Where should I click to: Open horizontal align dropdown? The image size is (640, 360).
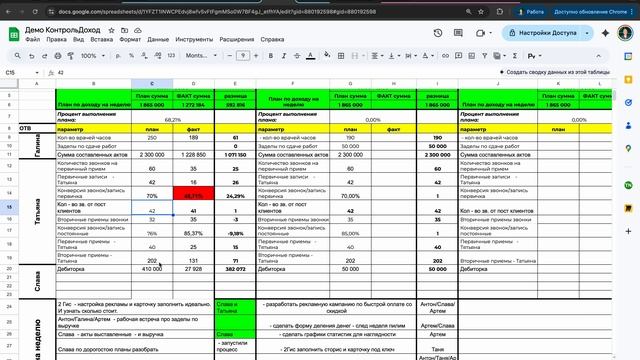point(377,56)
